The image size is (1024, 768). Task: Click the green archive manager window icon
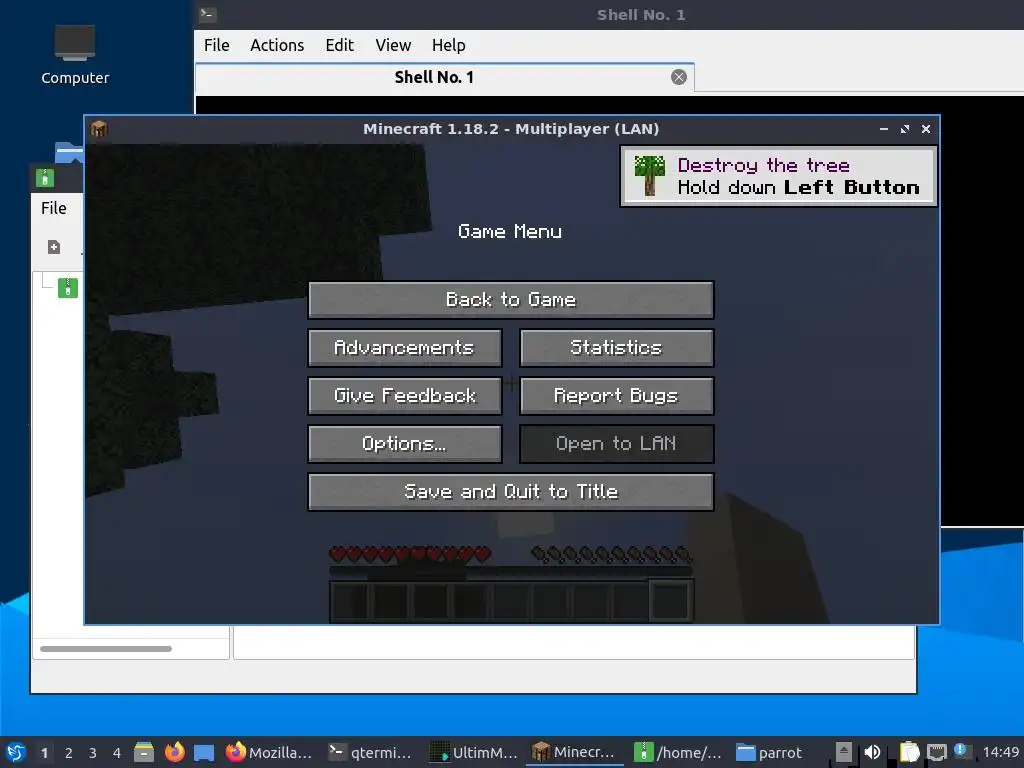pyautogui.click(x=45, y=178)
